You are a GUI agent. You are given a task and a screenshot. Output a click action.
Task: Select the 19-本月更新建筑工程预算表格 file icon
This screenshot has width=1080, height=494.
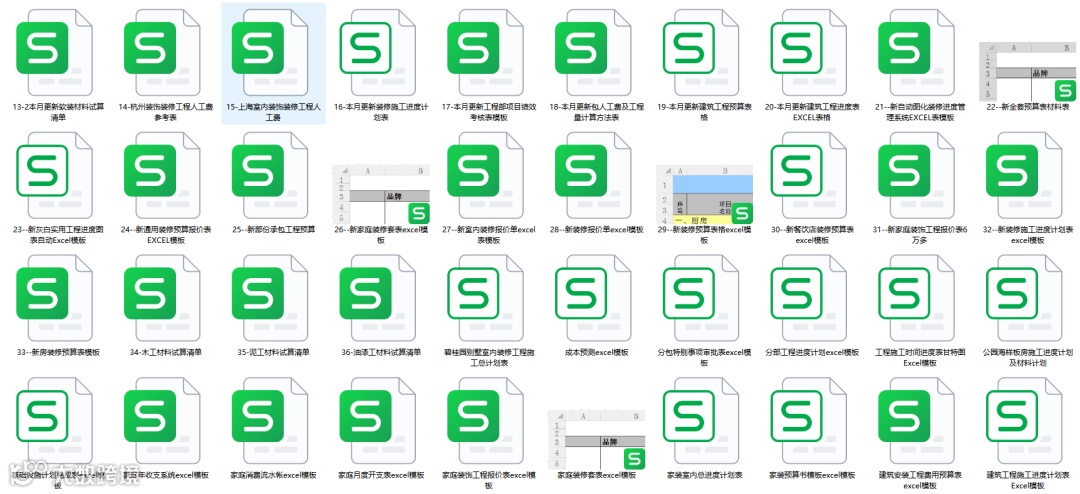[x=702, y=52]
